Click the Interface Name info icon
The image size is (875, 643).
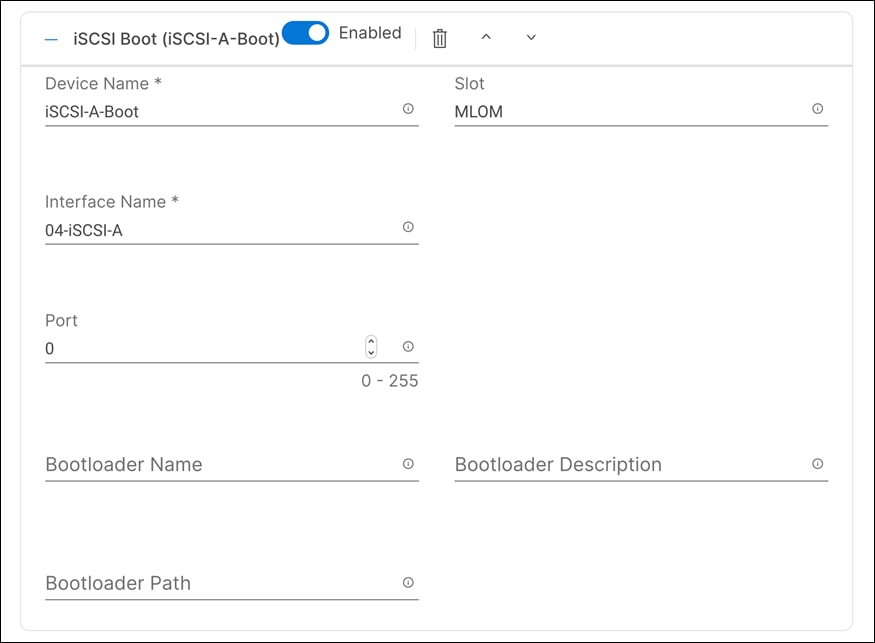coord(408,227)
